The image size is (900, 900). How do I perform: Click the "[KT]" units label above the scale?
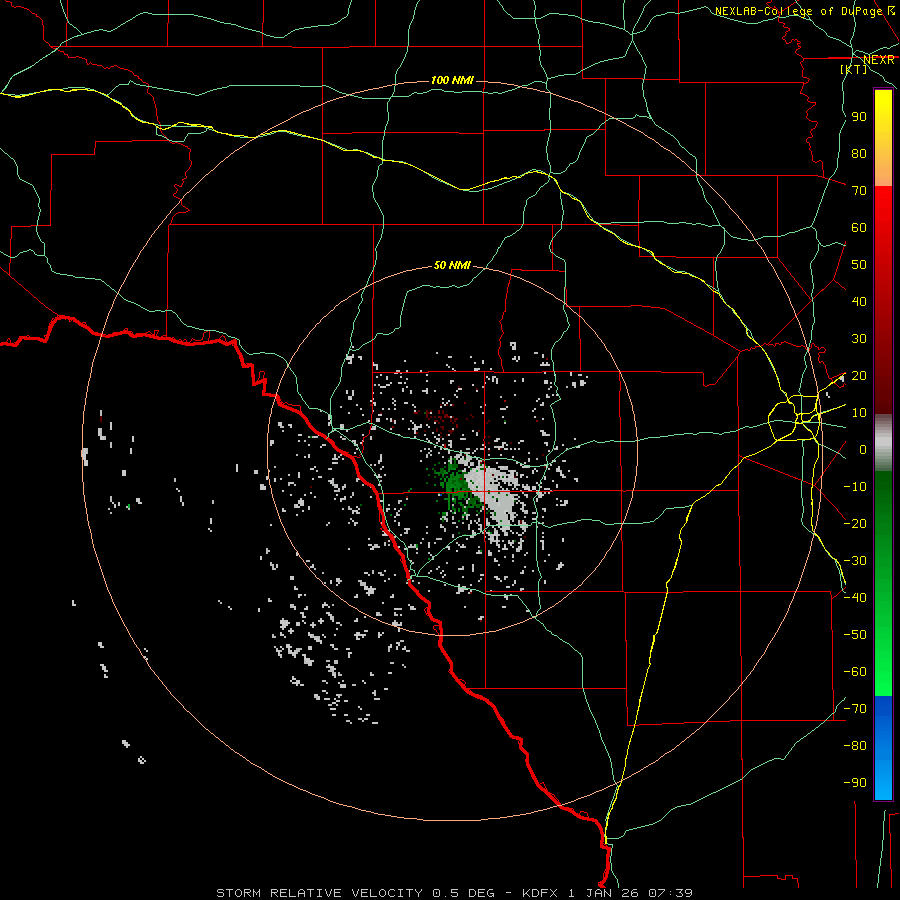854,69
